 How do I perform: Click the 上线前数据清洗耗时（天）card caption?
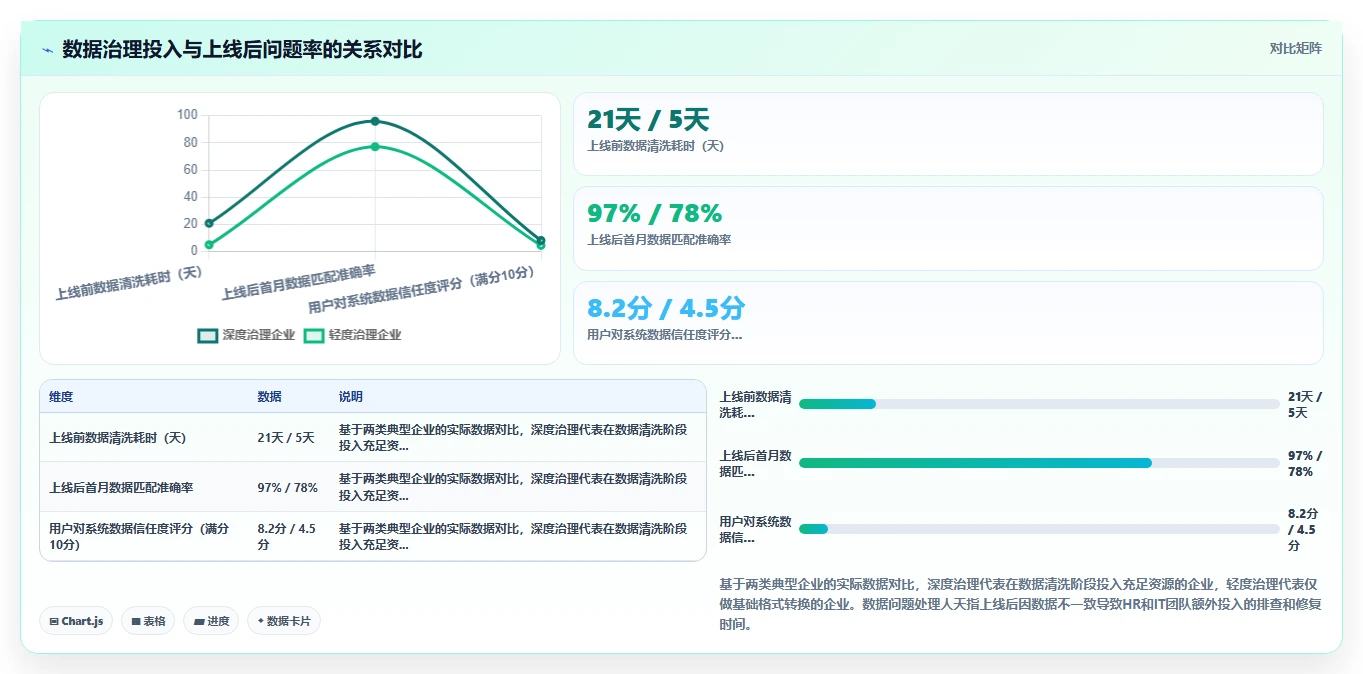coord(656,146)
